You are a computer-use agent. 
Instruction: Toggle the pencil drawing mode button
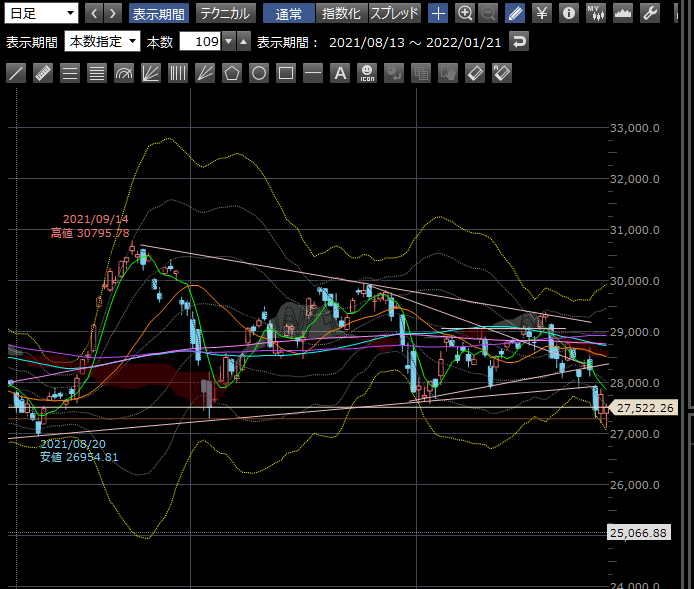pos(515,13)
